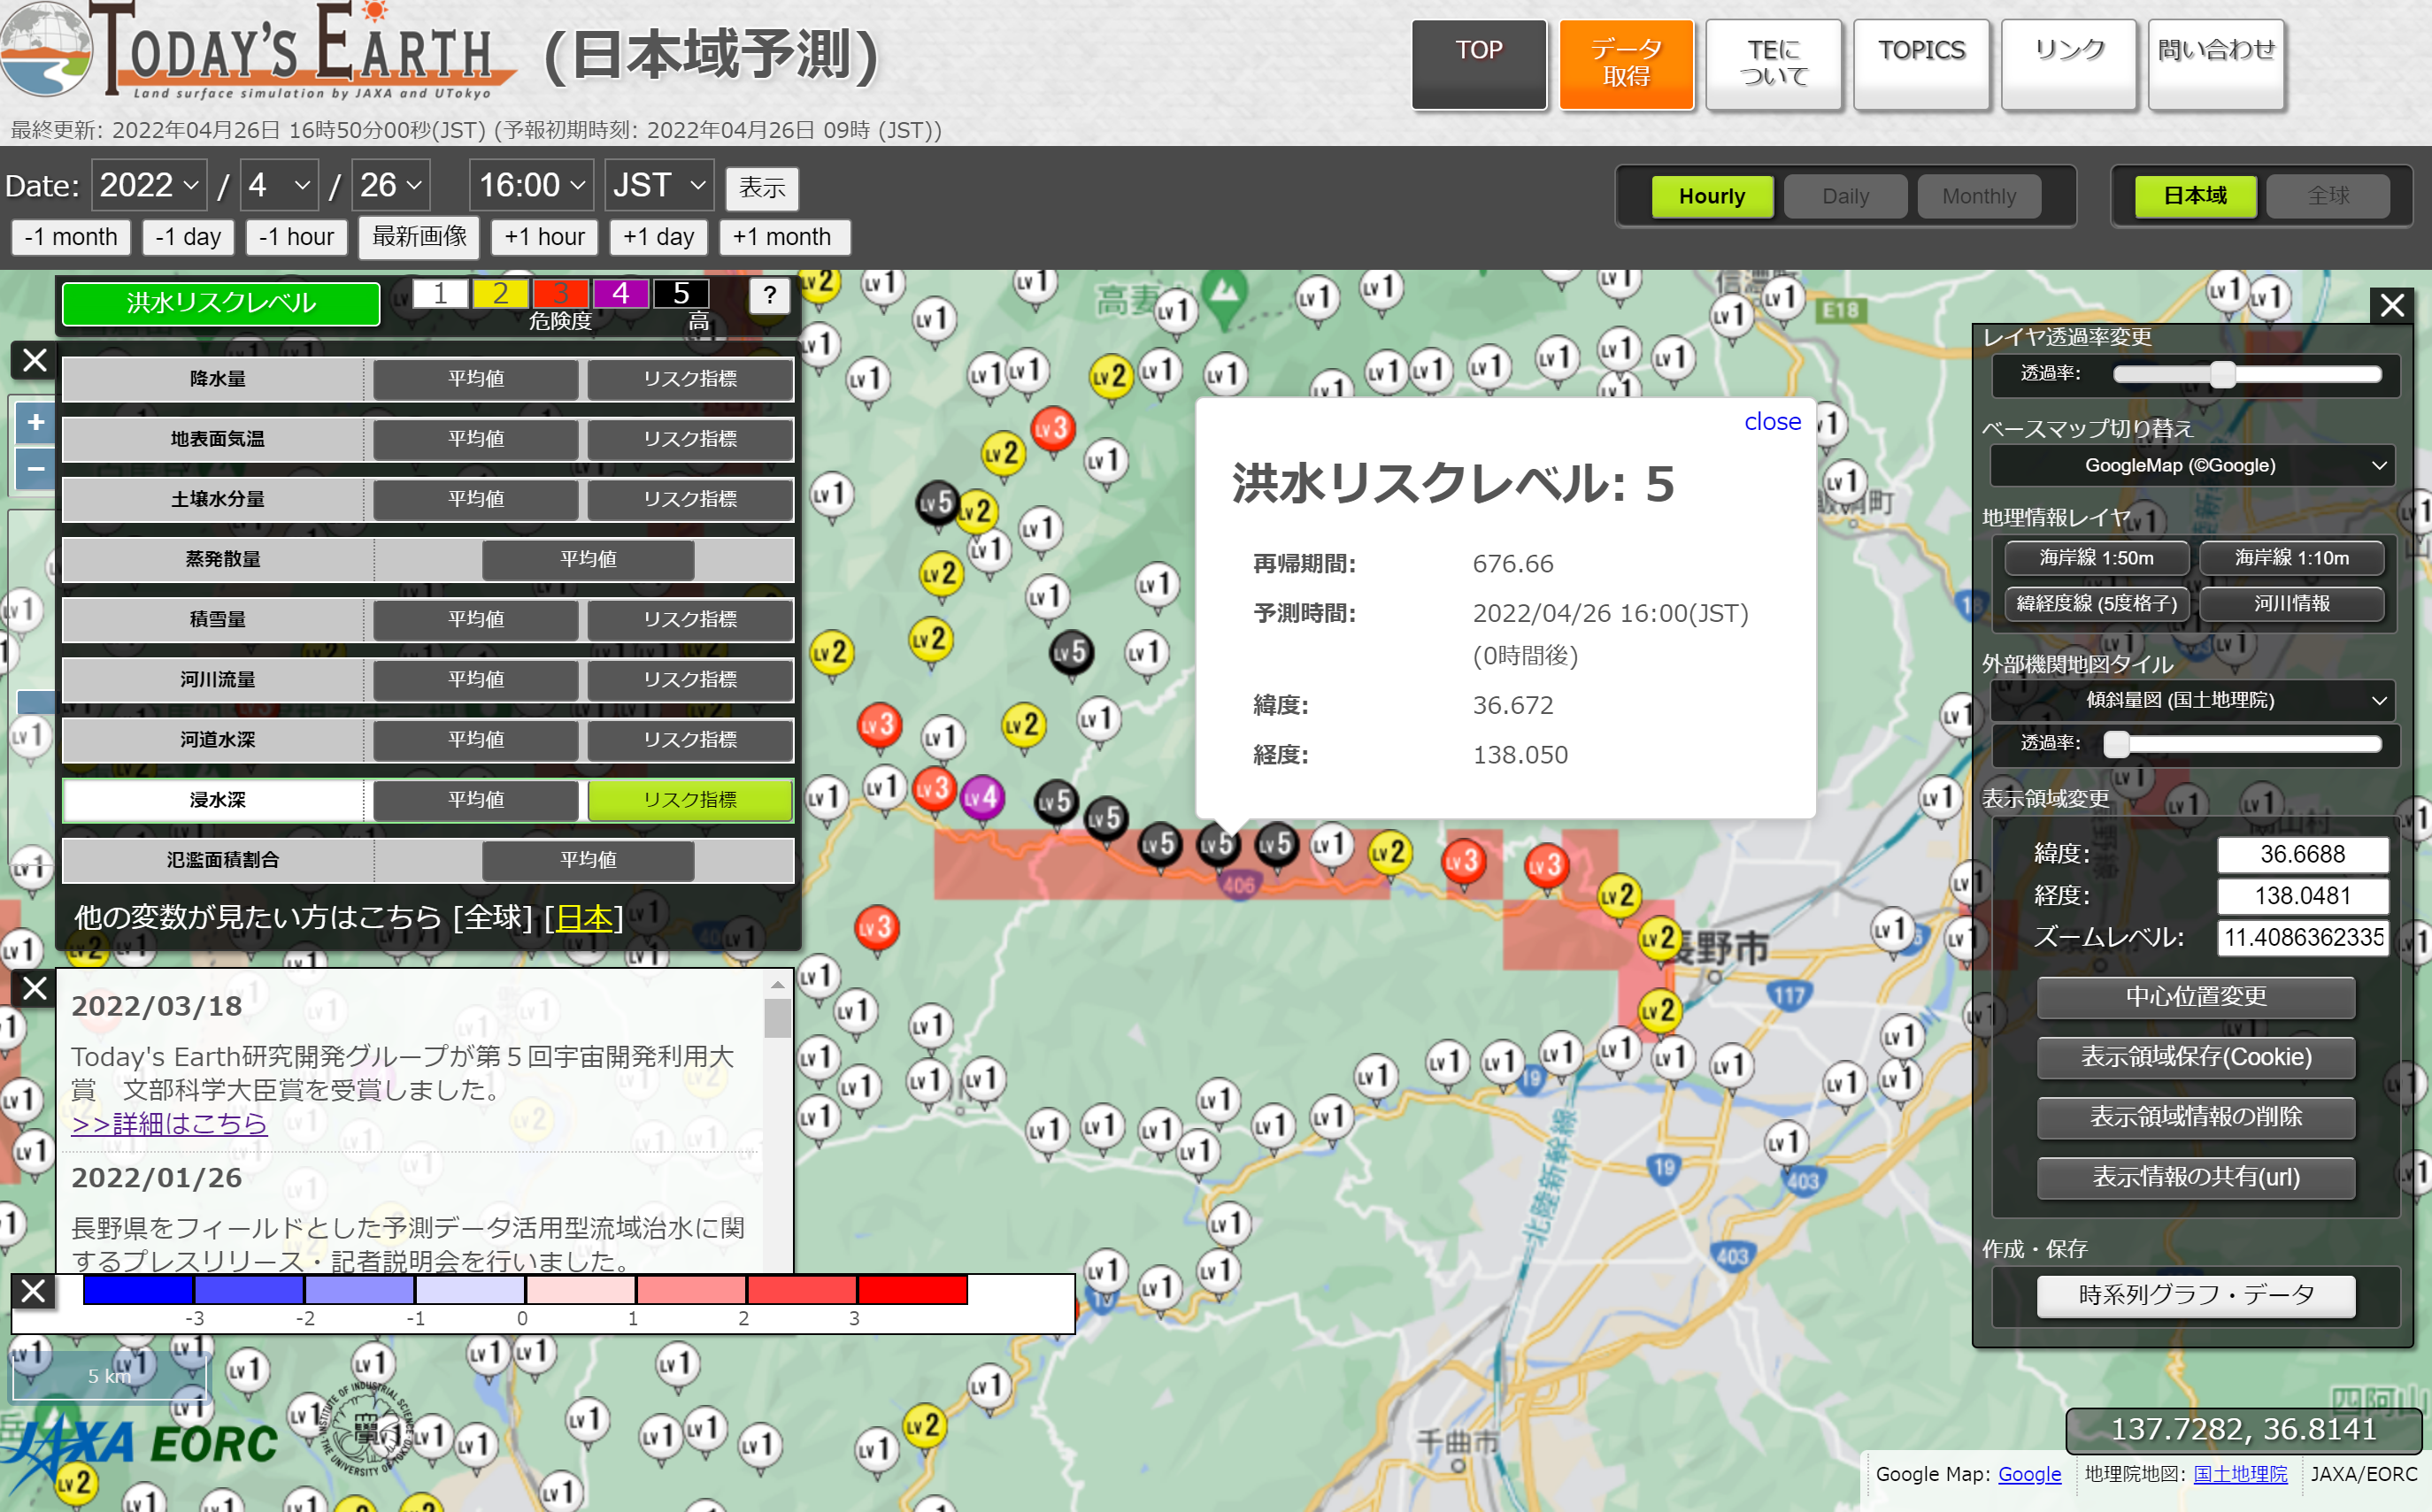The height and width of the screenshot is (1512, 2432).
Task: Select 浸水深 リスク指標 button
Action: (x=690, y=800)
